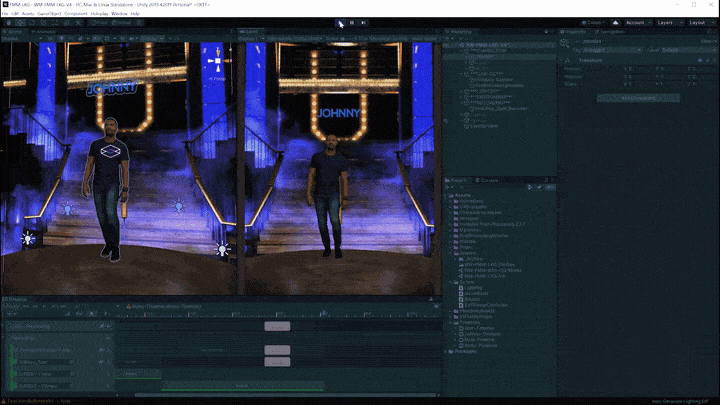Toggle the Pivot/Center handle mode
720x405 pixels.
coord(99,22)
